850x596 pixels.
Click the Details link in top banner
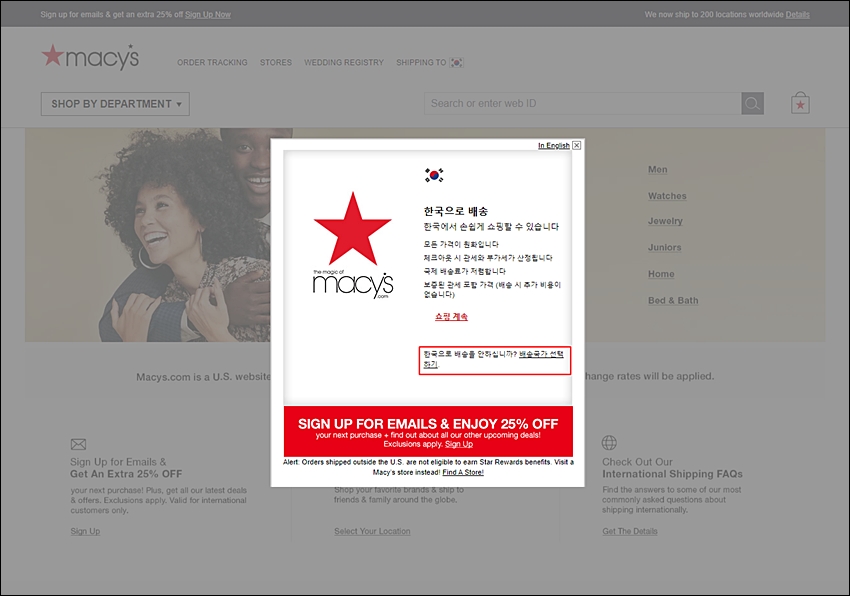pyautogui.click(x=797, y=15)
